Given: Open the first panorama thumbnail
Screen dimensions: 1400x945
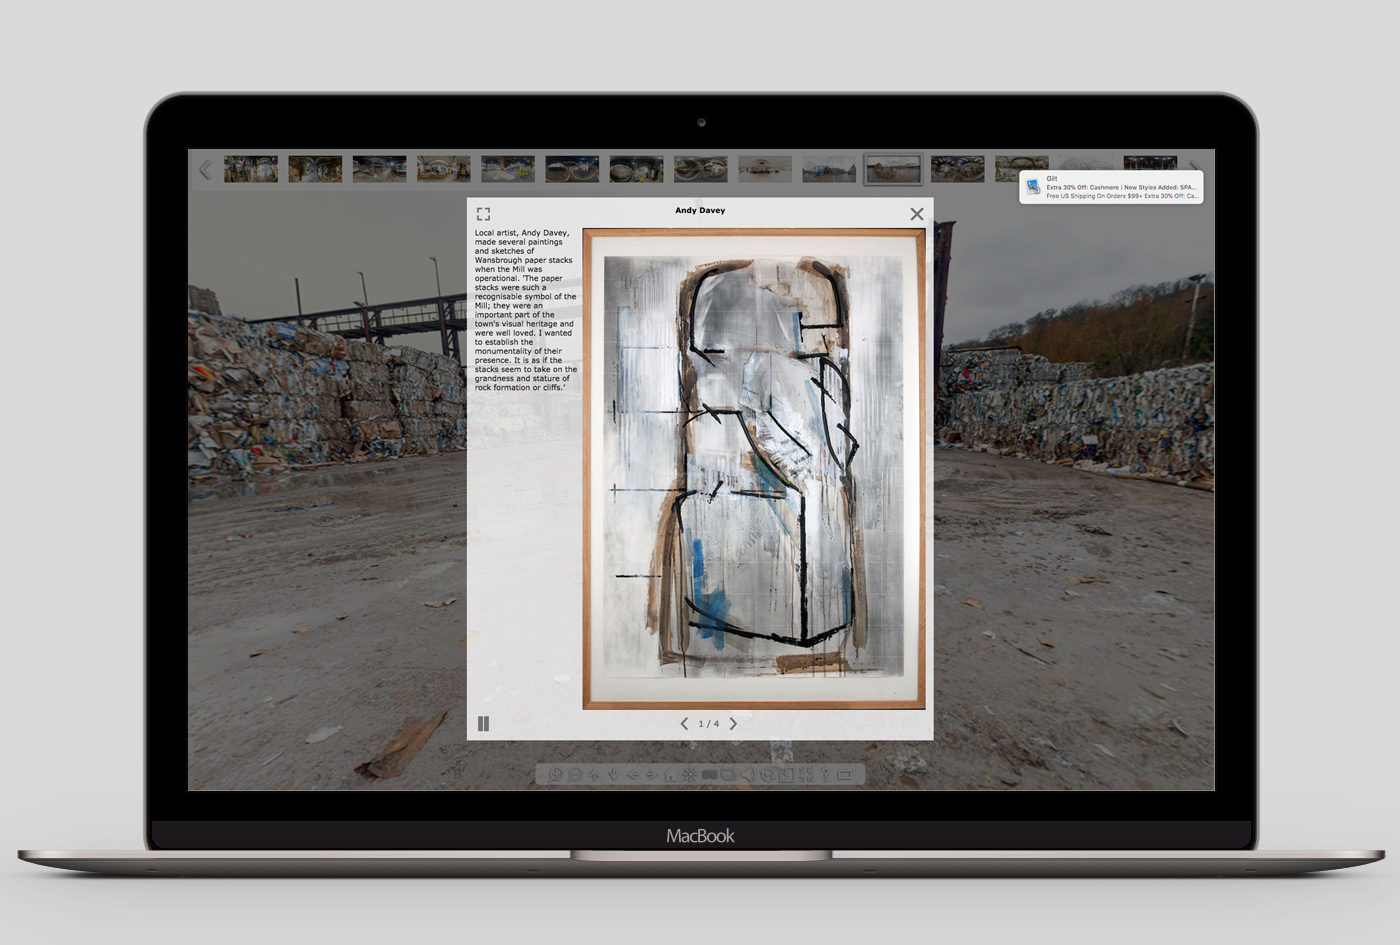Looking at the screenshot, I should (251, 169).
